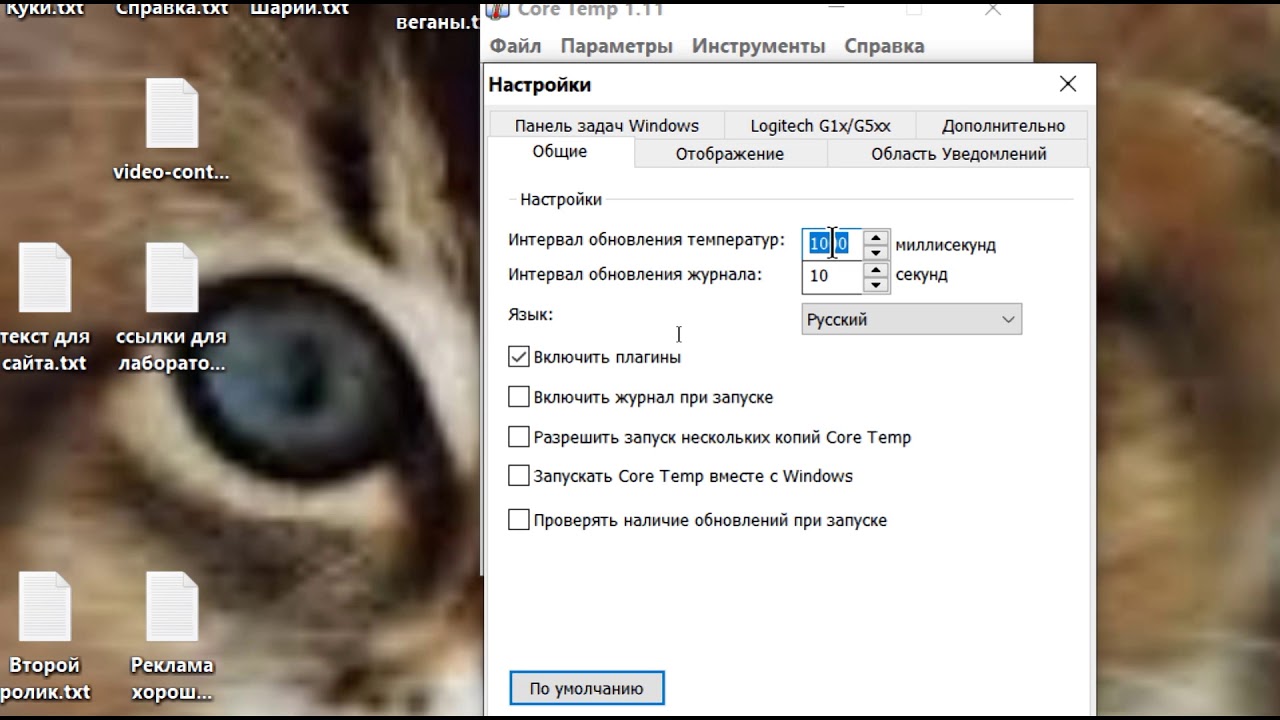
Task: Click the Интервал обновления температур label
Action: coord(646,241)
